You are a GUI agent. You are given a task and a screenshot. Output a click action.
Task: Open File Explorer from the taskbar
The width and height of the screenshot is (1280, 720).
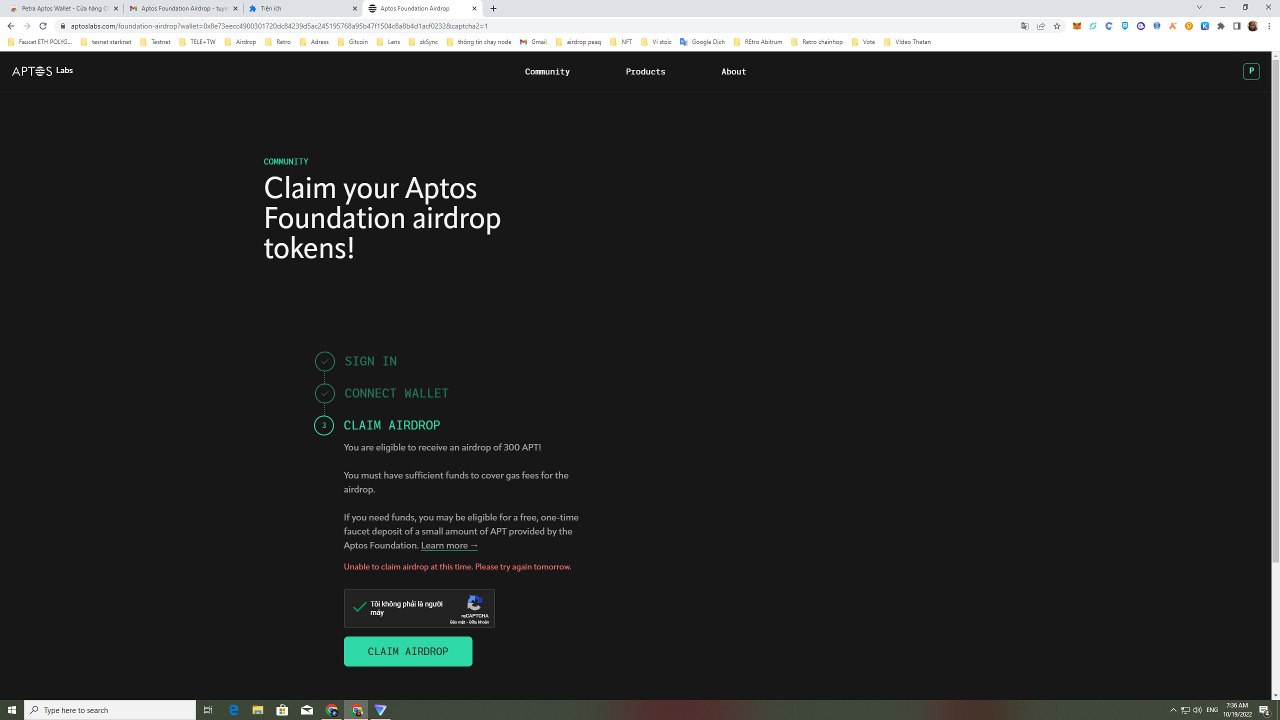(x=258, y=710)
